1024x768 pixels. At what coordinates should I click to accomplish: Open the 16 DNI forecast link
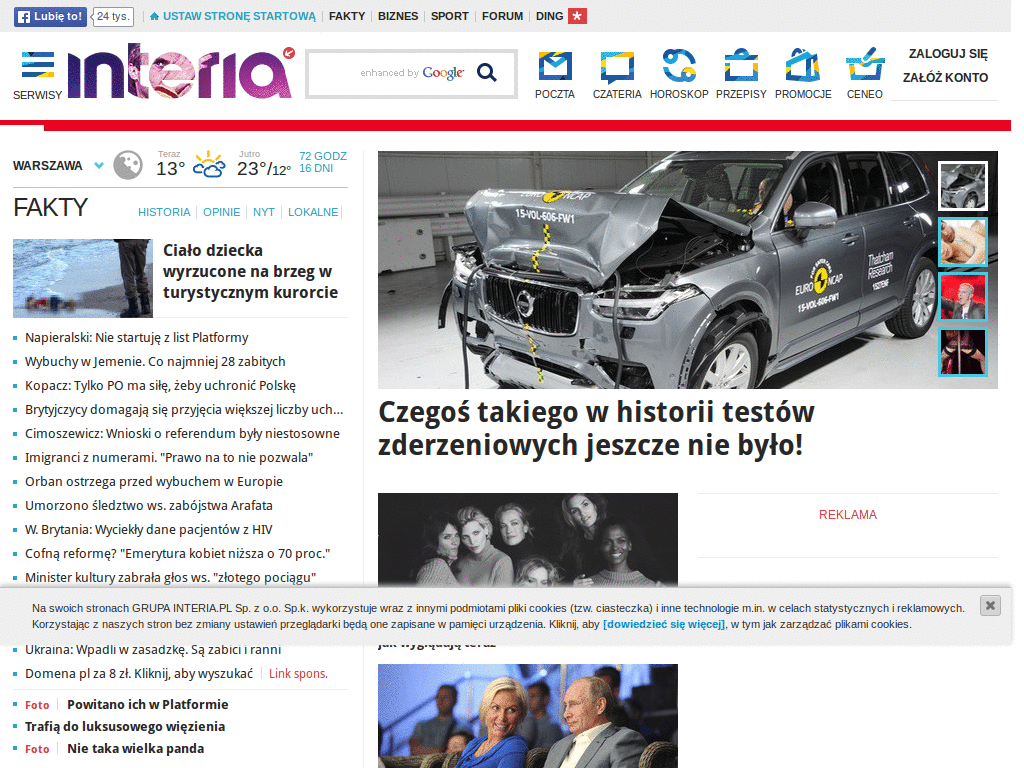[316, 168]
